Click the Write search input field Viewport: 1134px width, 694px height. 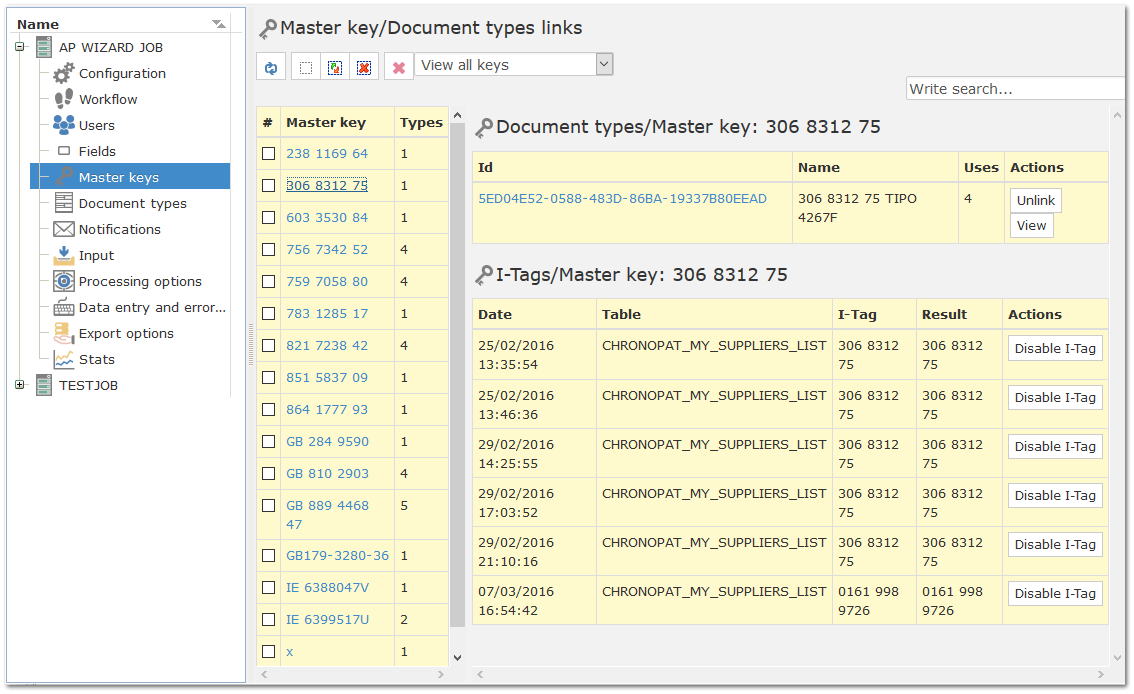coord(1015,89)
